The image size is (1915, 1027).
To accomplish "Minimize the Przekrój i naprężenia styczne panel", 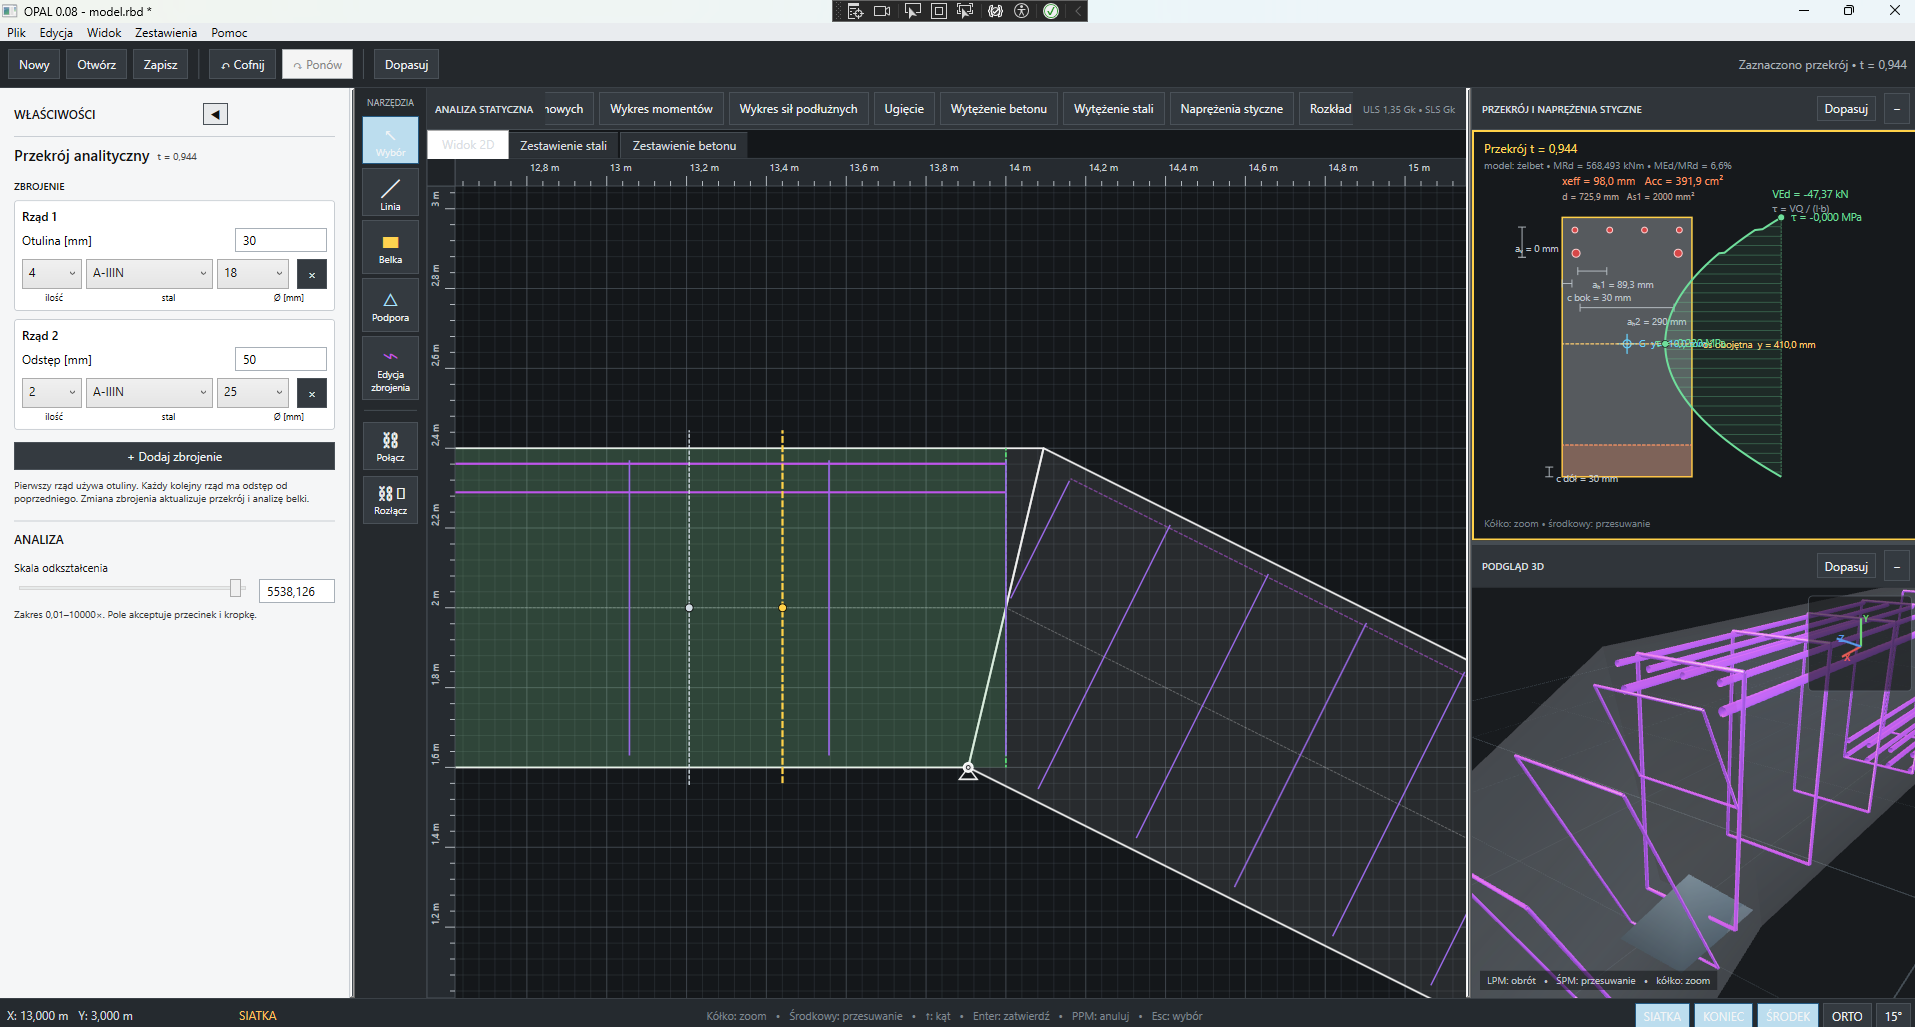I will [x=1896, y=109].
